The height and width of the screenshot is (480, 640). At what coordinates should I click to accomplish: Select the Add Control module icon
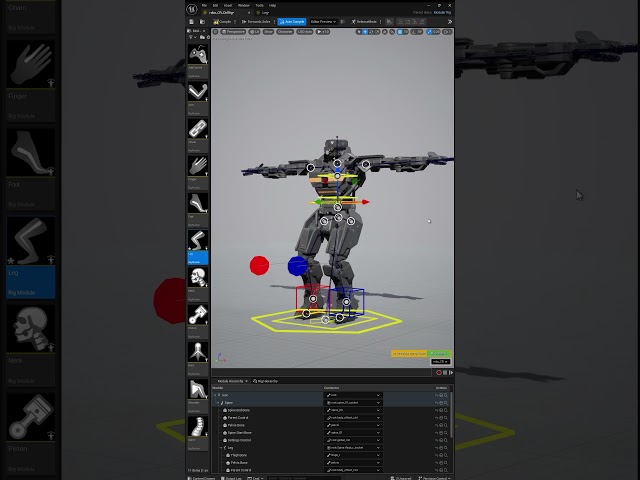[x=198, y=54]
